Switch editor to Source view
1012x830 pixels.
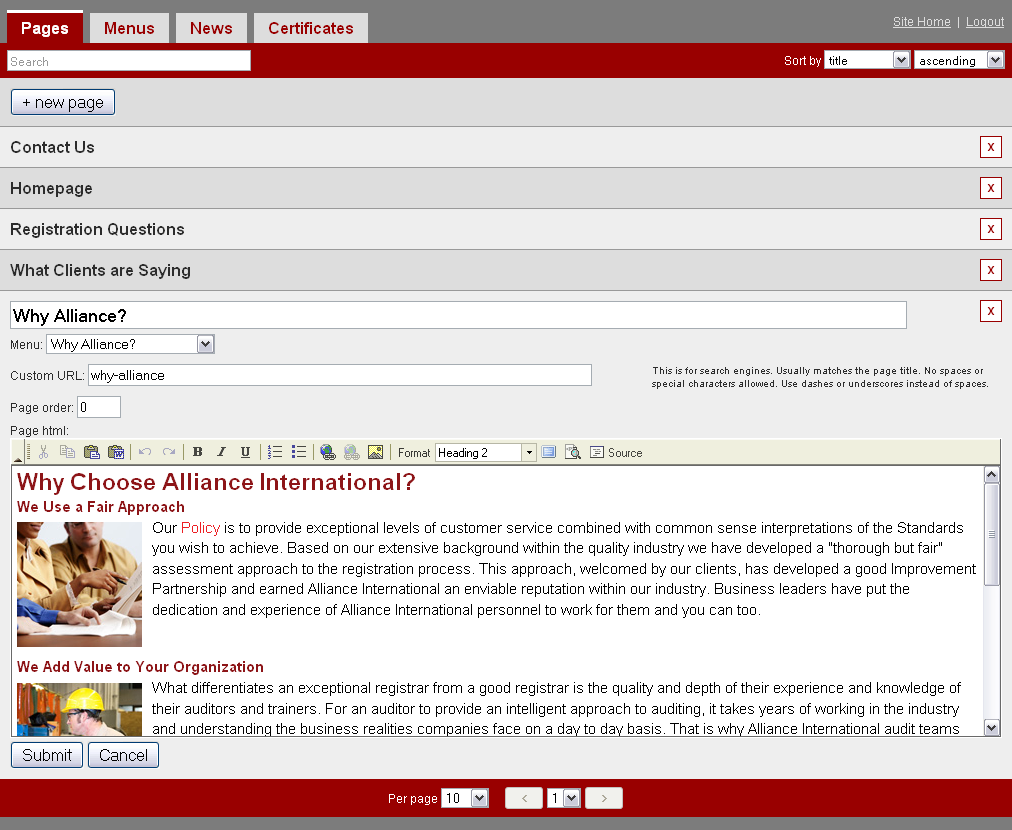pyautogui.click(x=616, y=452)
